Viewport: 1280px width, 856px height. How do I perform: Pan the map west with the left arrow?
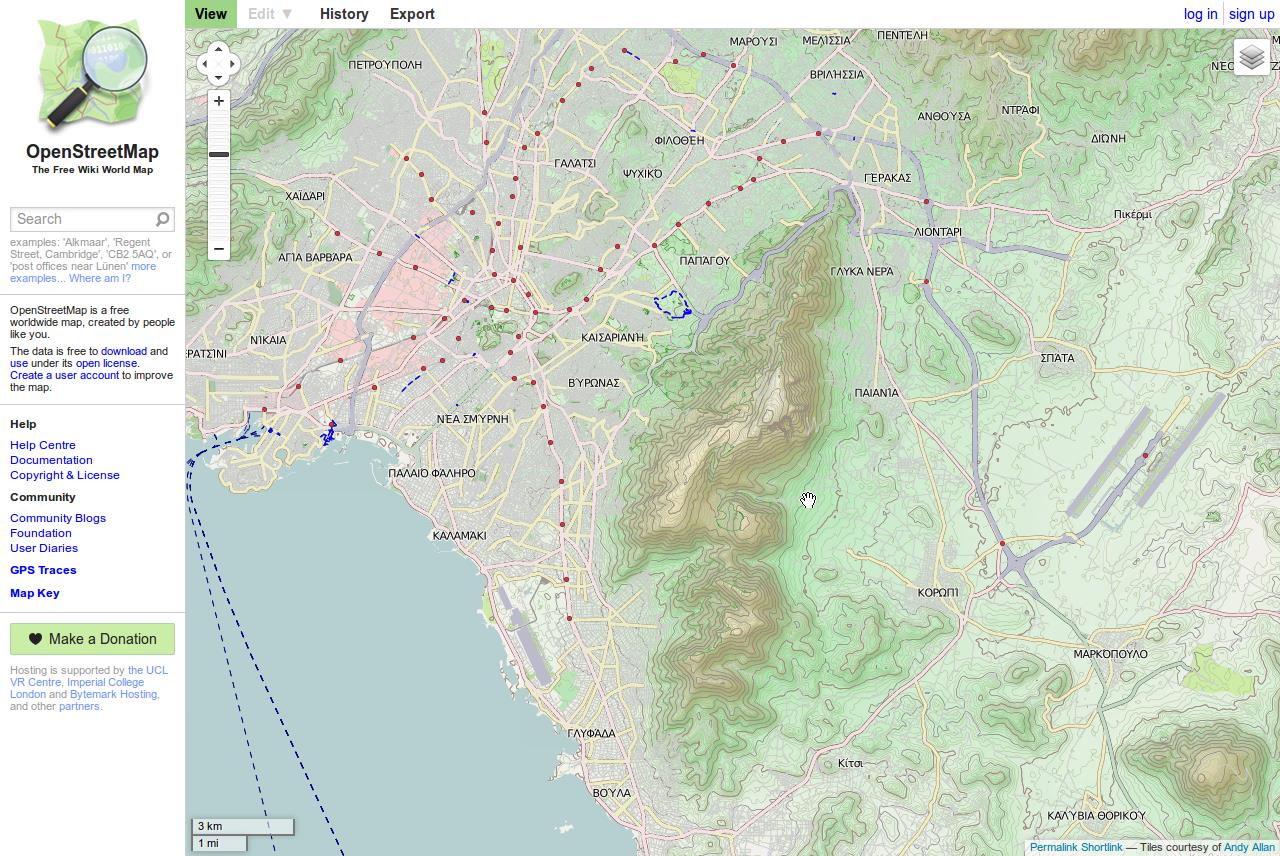point(205,64)
